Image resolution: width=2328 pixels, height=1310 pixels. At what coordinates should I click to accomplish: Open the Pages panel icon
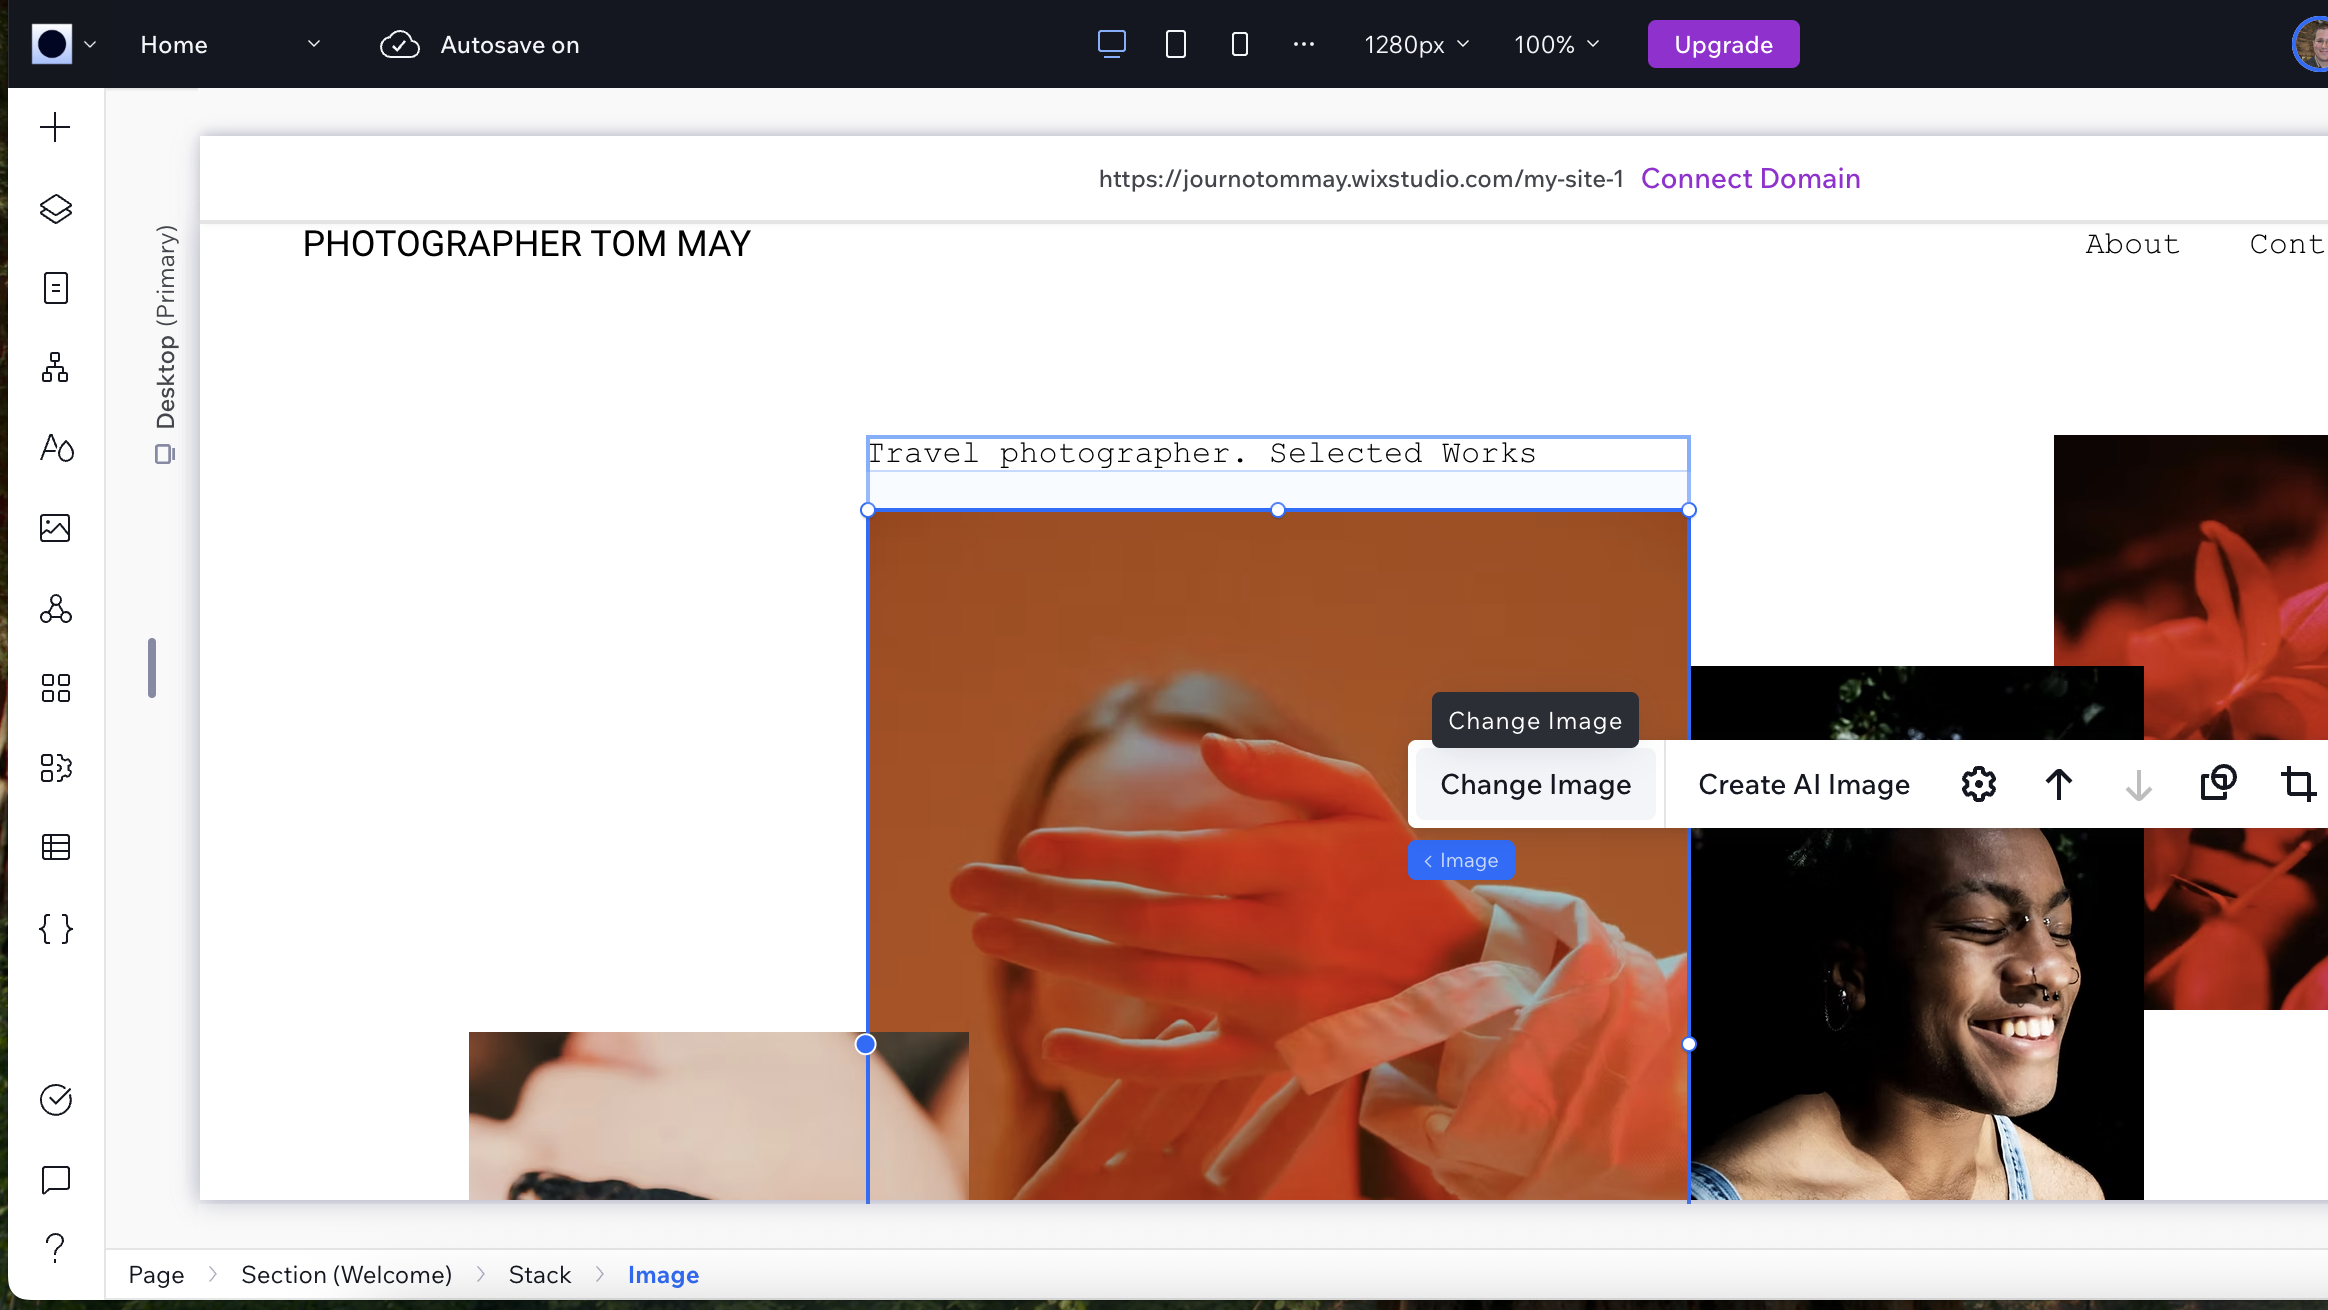point(55,288)
